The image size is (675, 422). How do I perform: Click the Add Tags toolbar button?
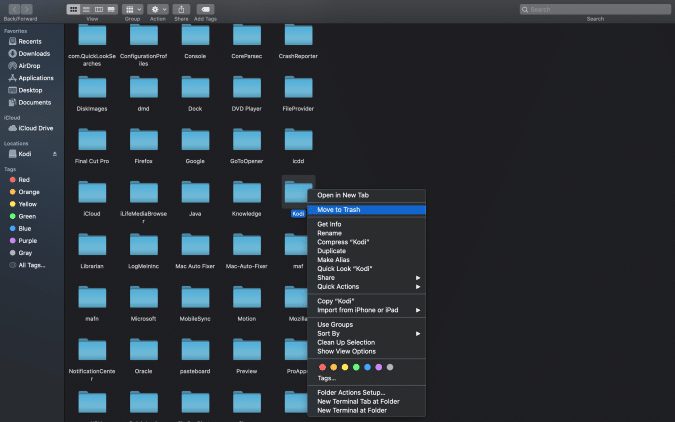(x=205, y=9)
